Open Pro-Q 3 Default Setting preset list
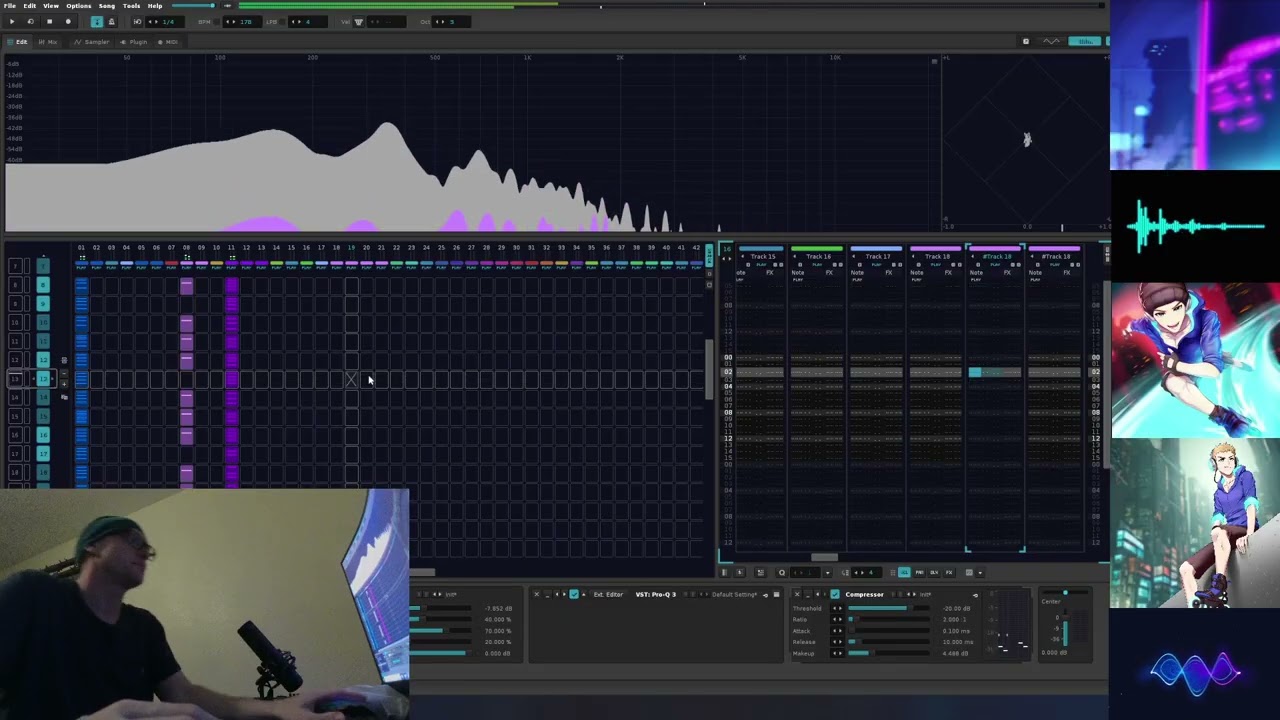The image size is (1280, 720). pyautogui.click(x=735, y=594)
